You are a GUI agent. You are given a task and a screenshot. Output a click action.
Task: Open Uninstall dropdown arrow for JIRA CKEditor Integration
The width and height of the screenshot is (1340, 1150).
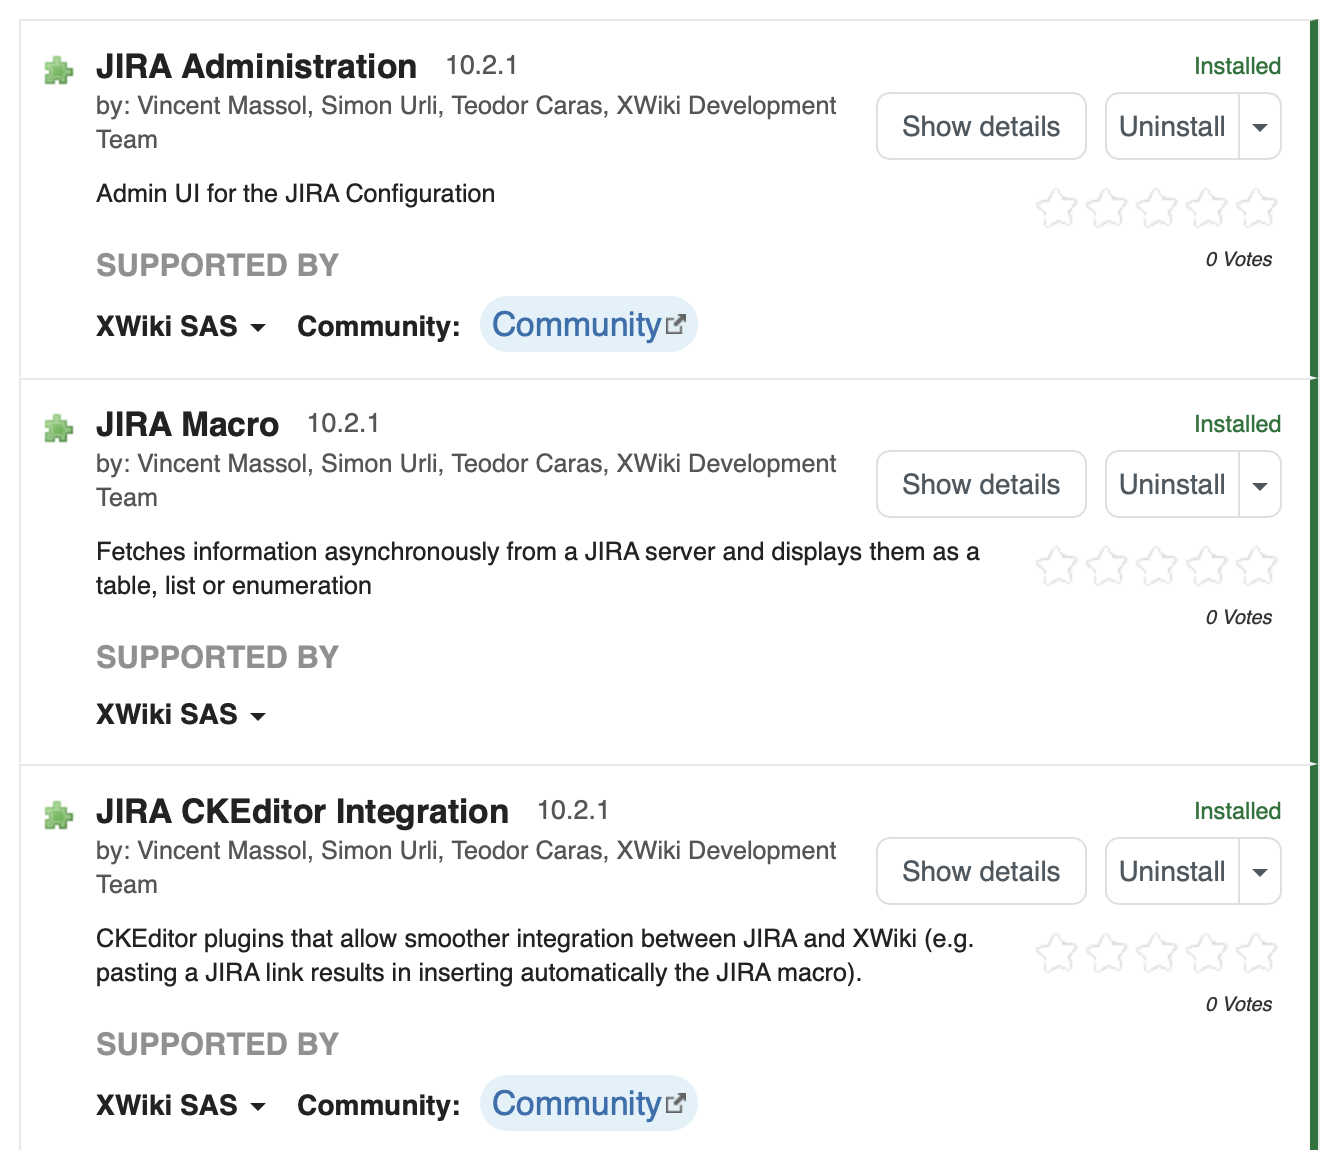[1260, 872]
